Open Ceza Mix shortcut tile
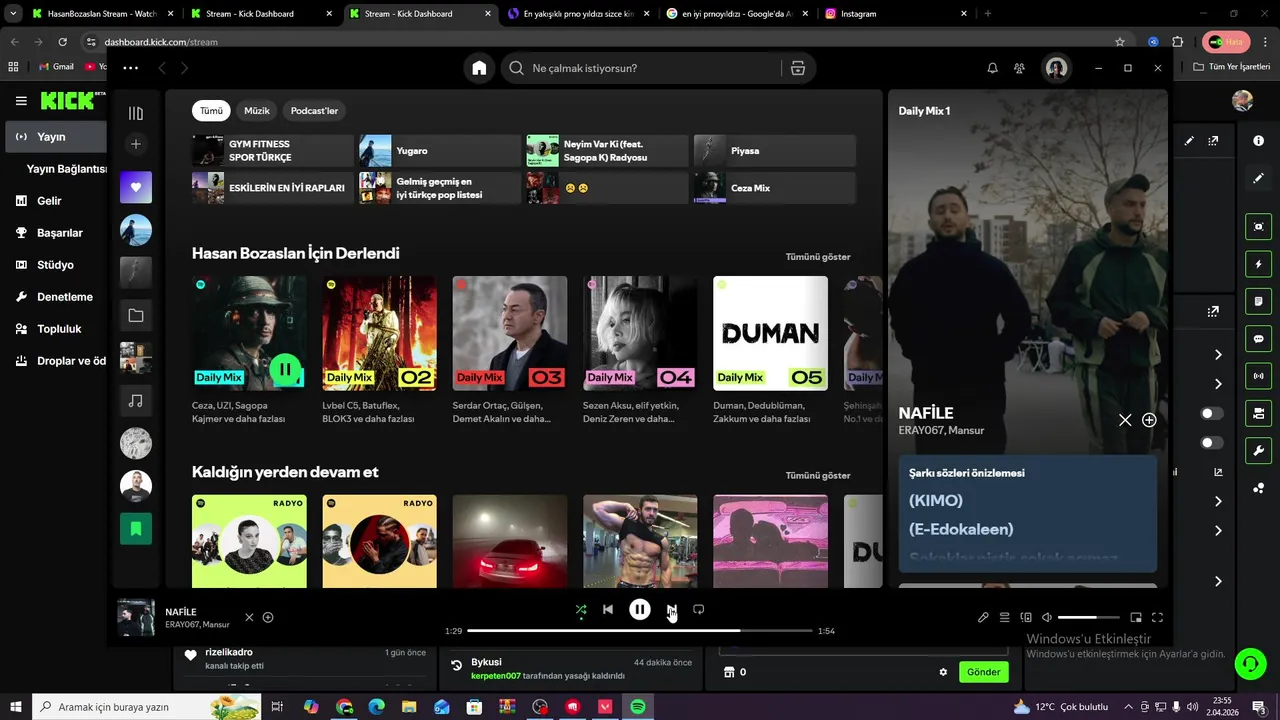 (775, 188)
